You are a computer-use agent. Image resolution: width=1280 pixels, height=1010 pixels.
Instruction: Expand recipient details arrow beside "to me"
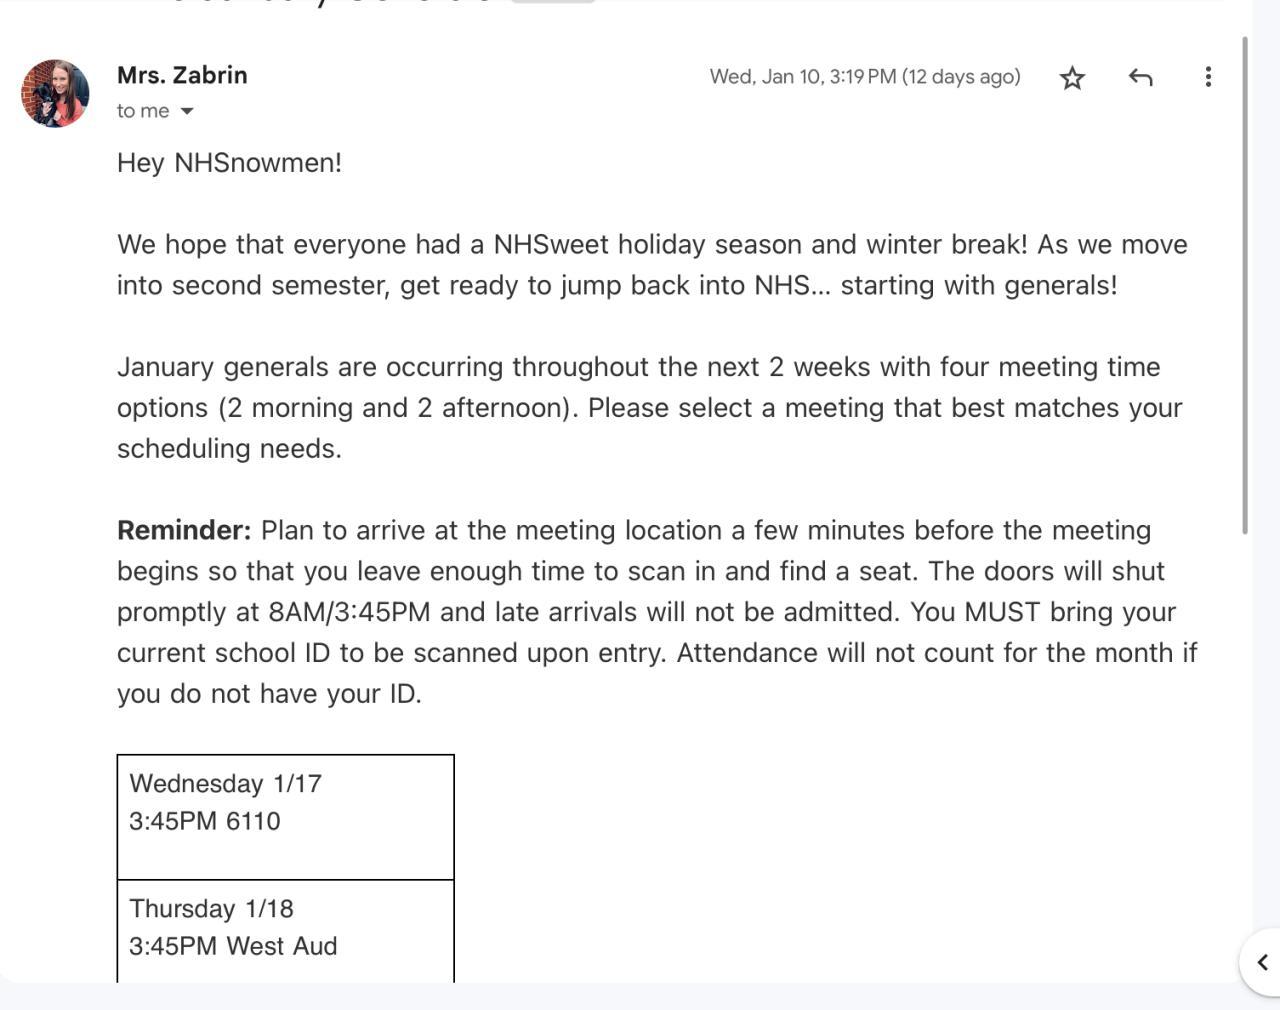[x=187, y=111]
